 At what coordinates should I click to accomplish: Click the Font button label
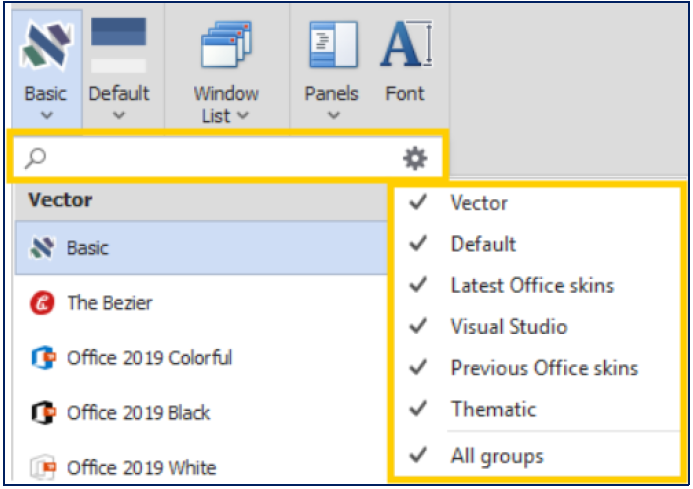[x=405, y=94]
